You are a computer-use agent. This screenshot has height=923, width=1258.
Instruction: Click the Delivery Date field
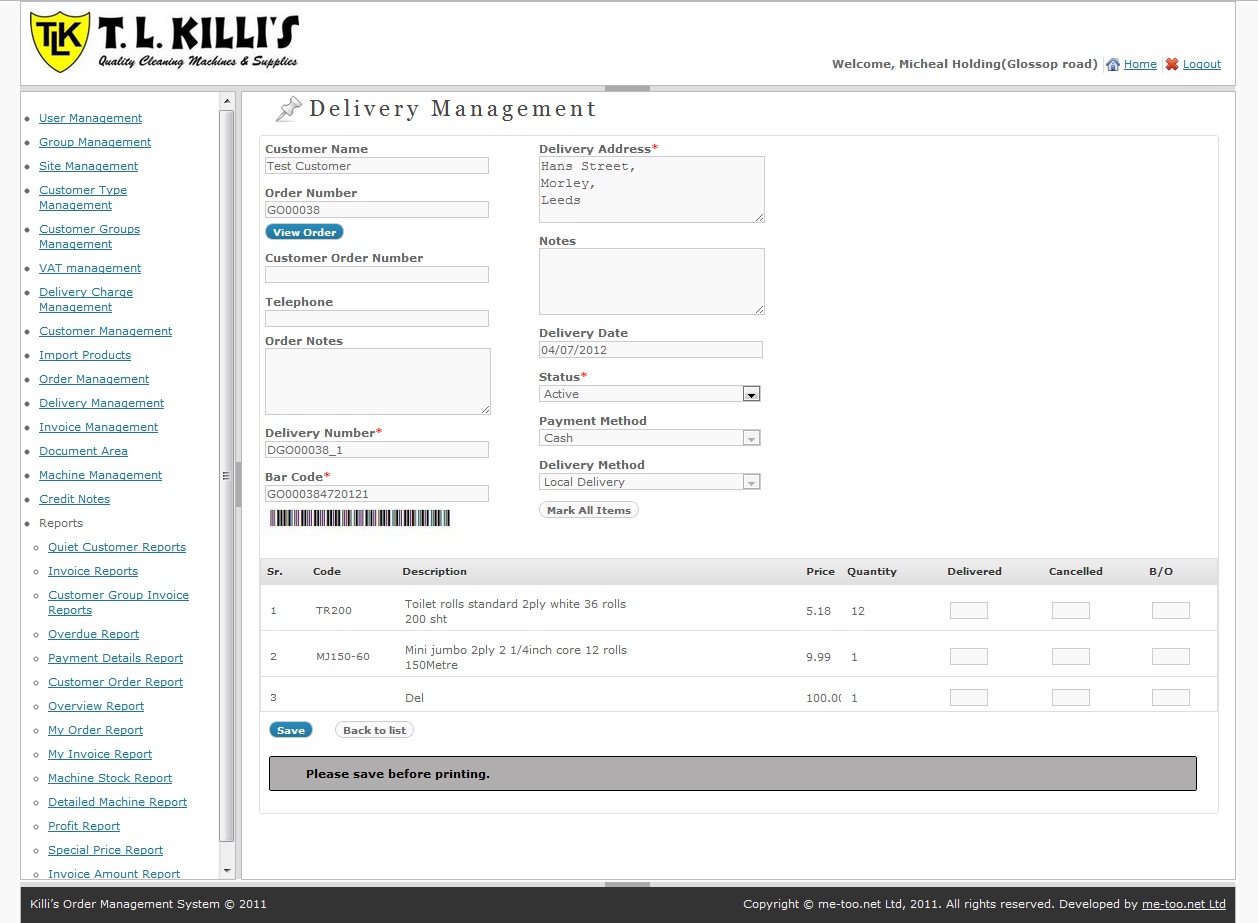coord(651,350)
